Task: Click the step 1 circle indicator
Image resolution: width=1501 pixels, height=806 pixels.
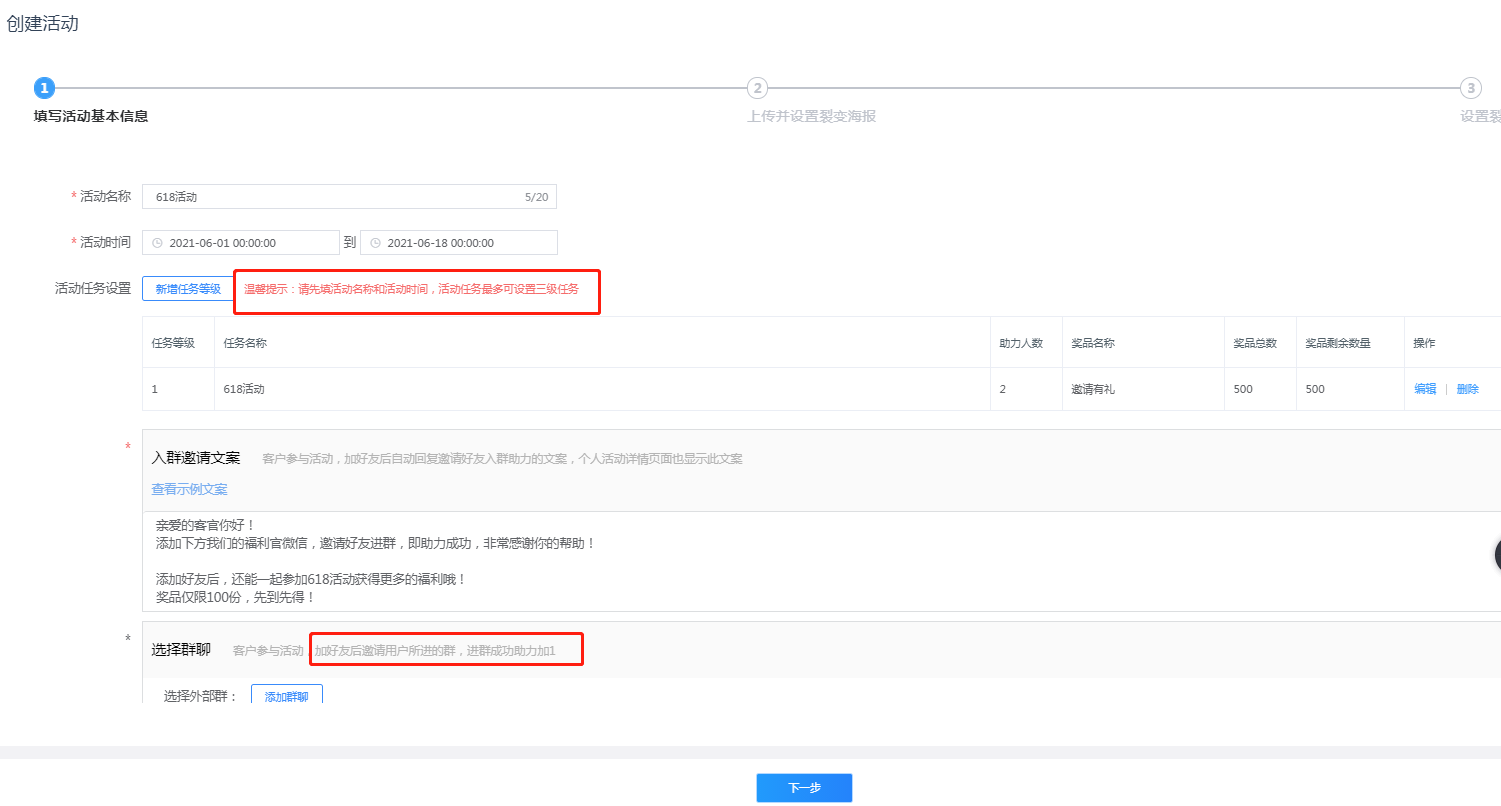Action: 44,88
